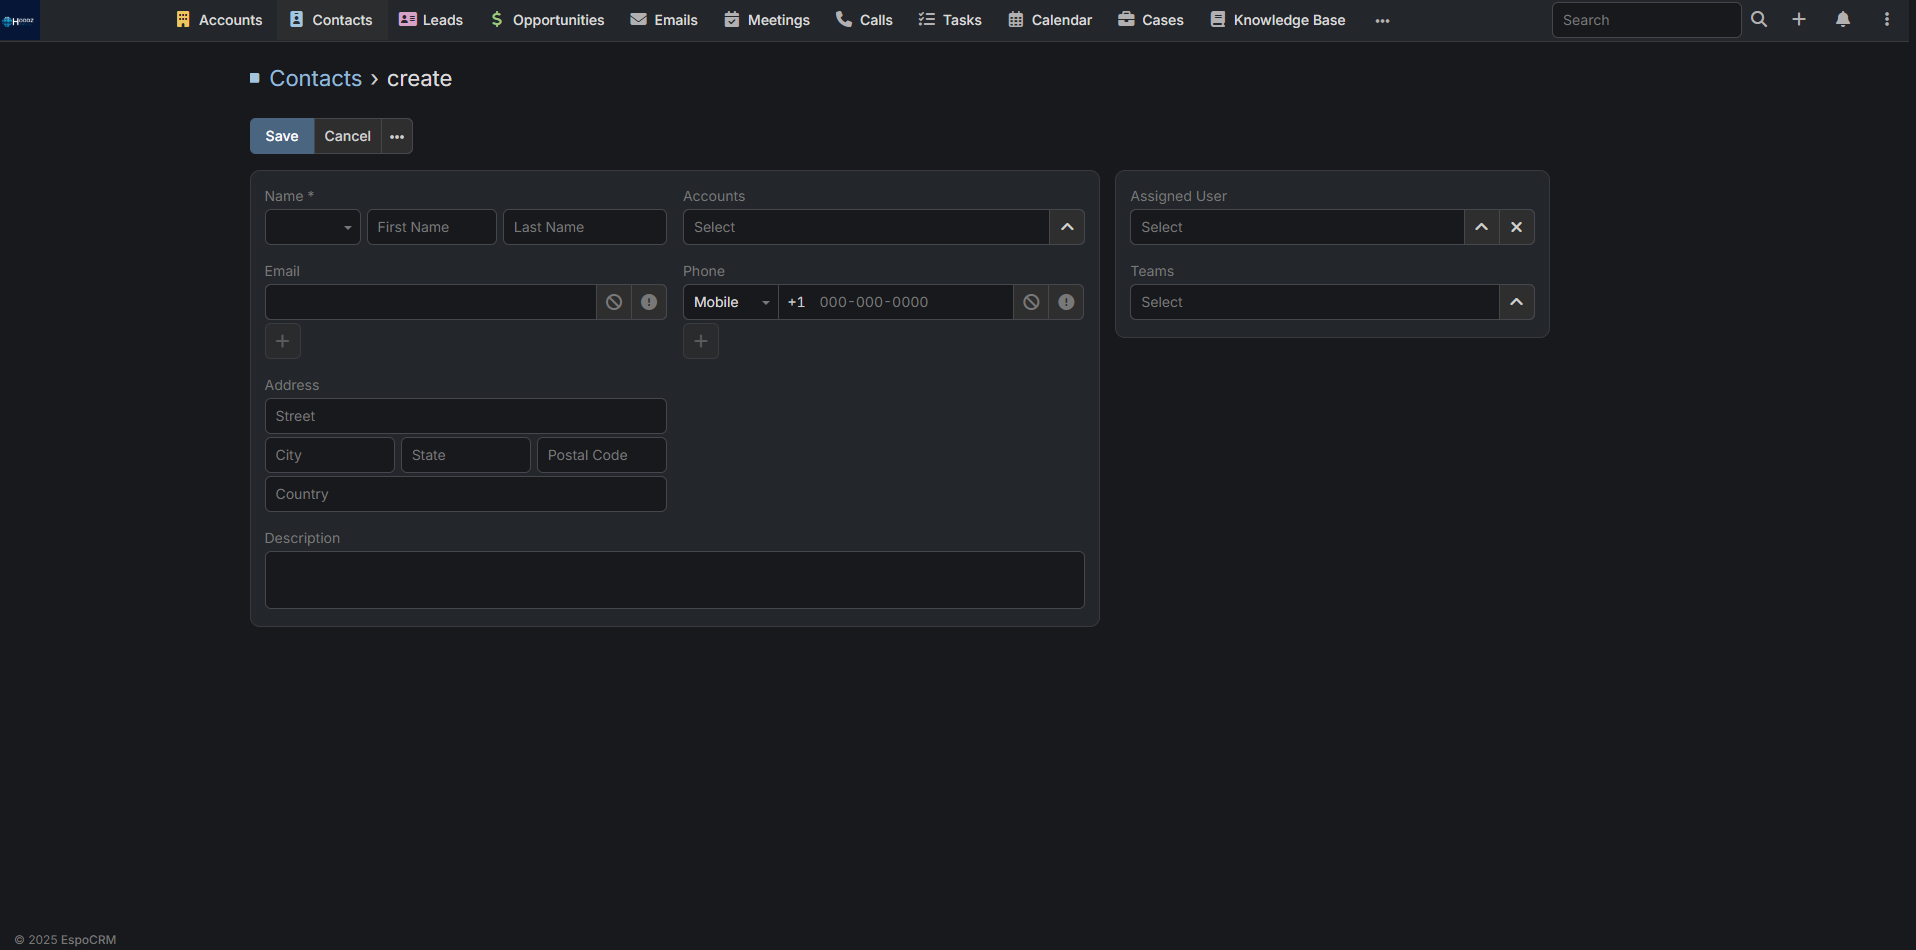Toggle email opted-out icon
The image size is (1916, 950).
[614, 302]
